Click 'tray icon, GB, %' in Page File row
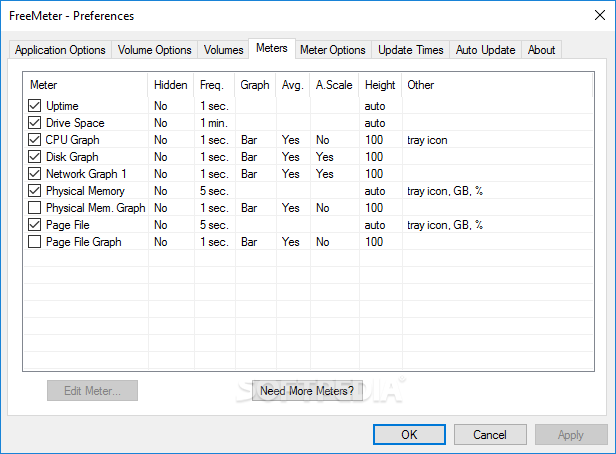This screenshot has height=454, width=616. tap(445, 225)
